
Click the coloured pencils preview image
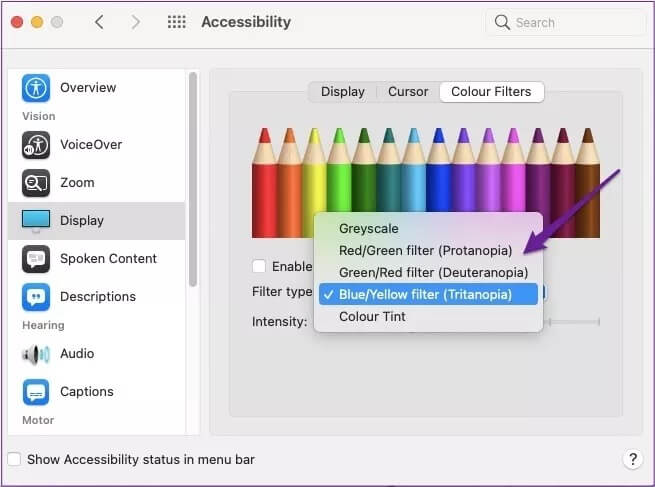pyautogui.click(x=426, y=183)
